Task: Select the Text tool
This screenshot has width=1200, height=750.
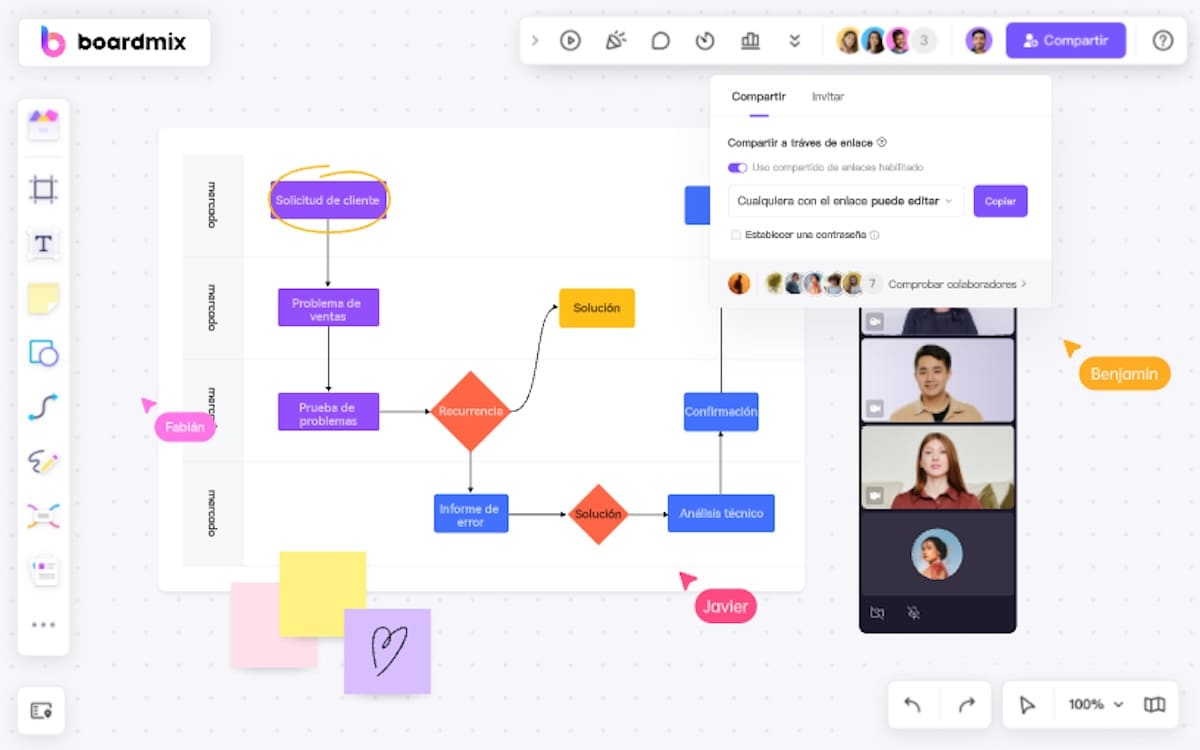Action: coord(43,244)
